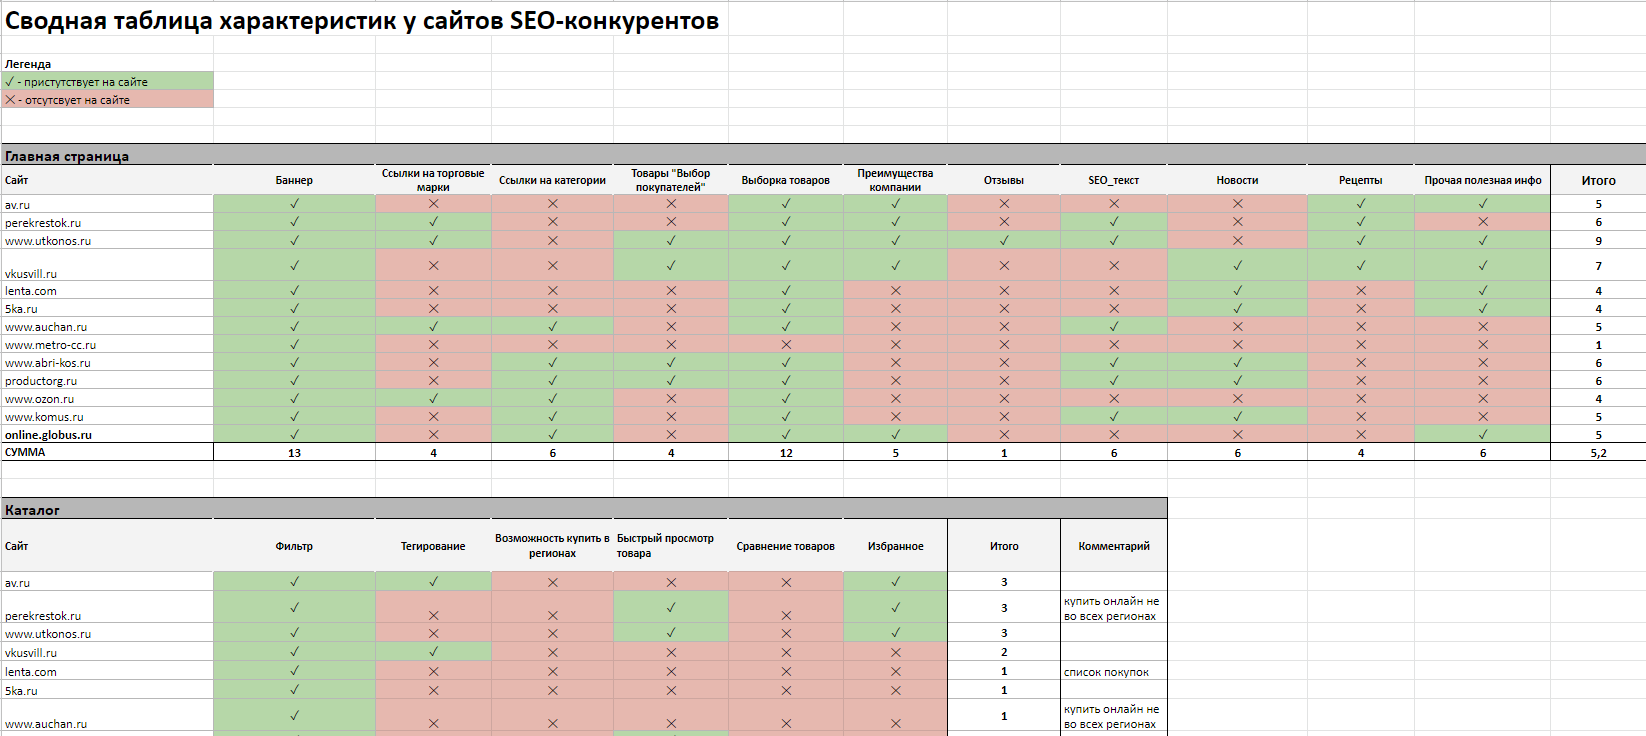Select the cross for vkusvill.ru under SEO_текст

point(1114,266)
